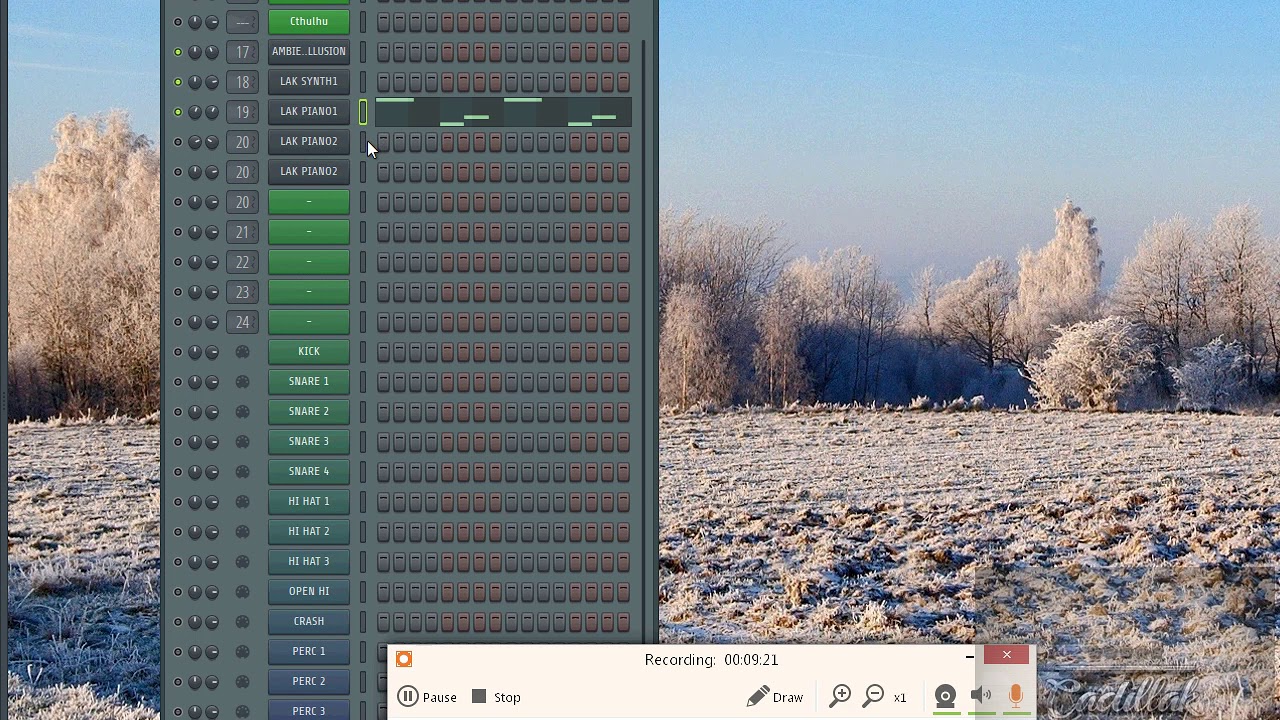The height and width of the screenshot is (720, 1280).
Task: Select the LAK SYNTH1 channel button
Action: 309,81
